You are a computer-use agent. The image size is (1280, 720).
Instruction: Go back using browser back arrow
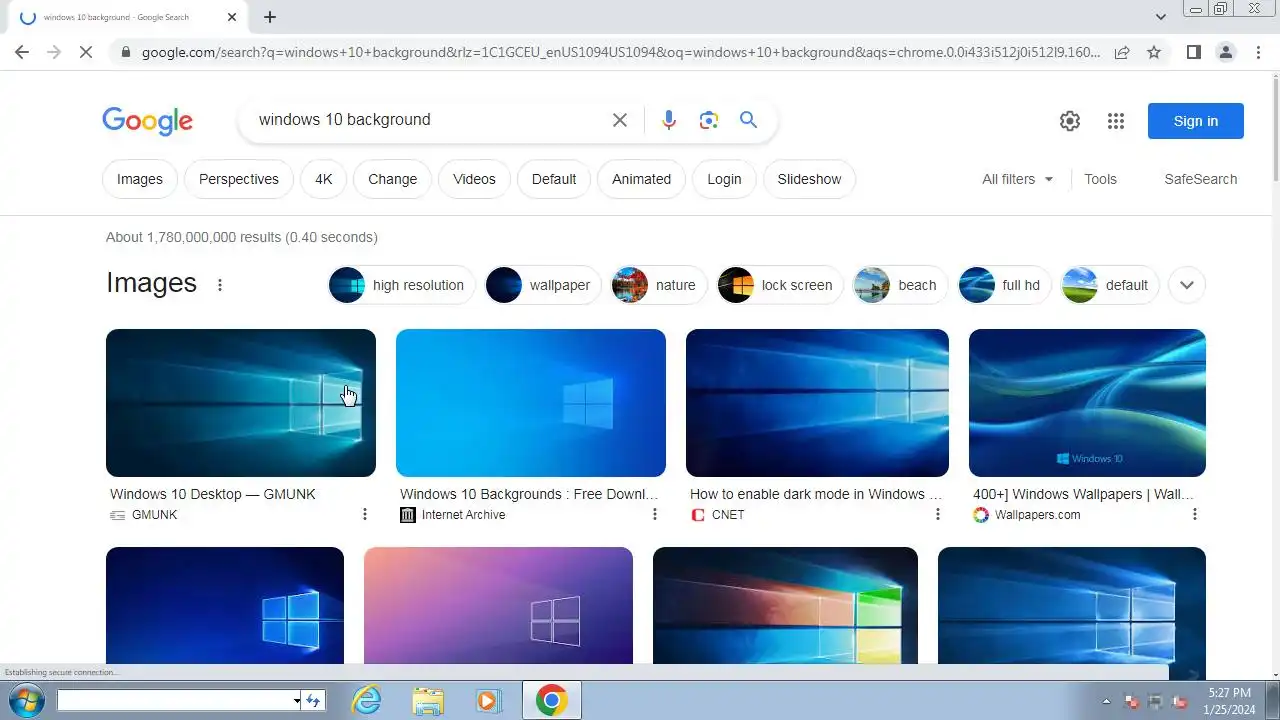click(x=22, y=52)
